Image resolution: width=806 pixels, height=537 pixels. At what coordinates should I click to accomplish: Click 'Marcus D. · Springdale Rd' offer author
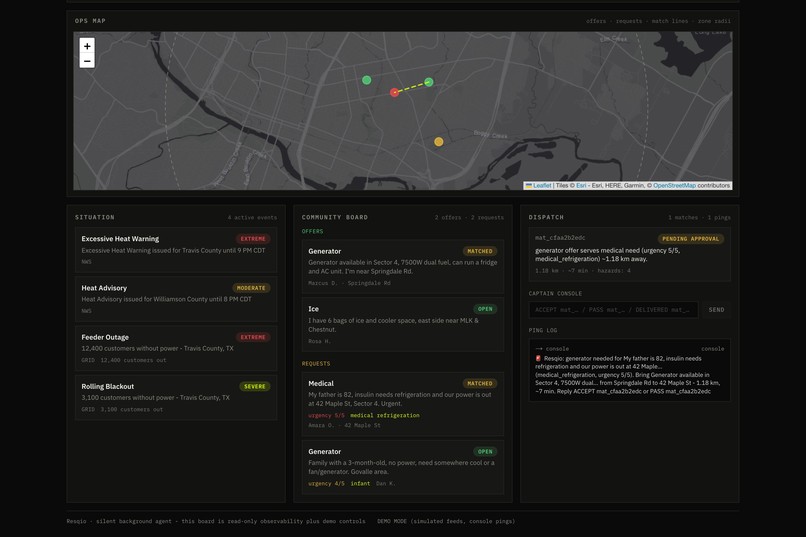click(350, 283)
